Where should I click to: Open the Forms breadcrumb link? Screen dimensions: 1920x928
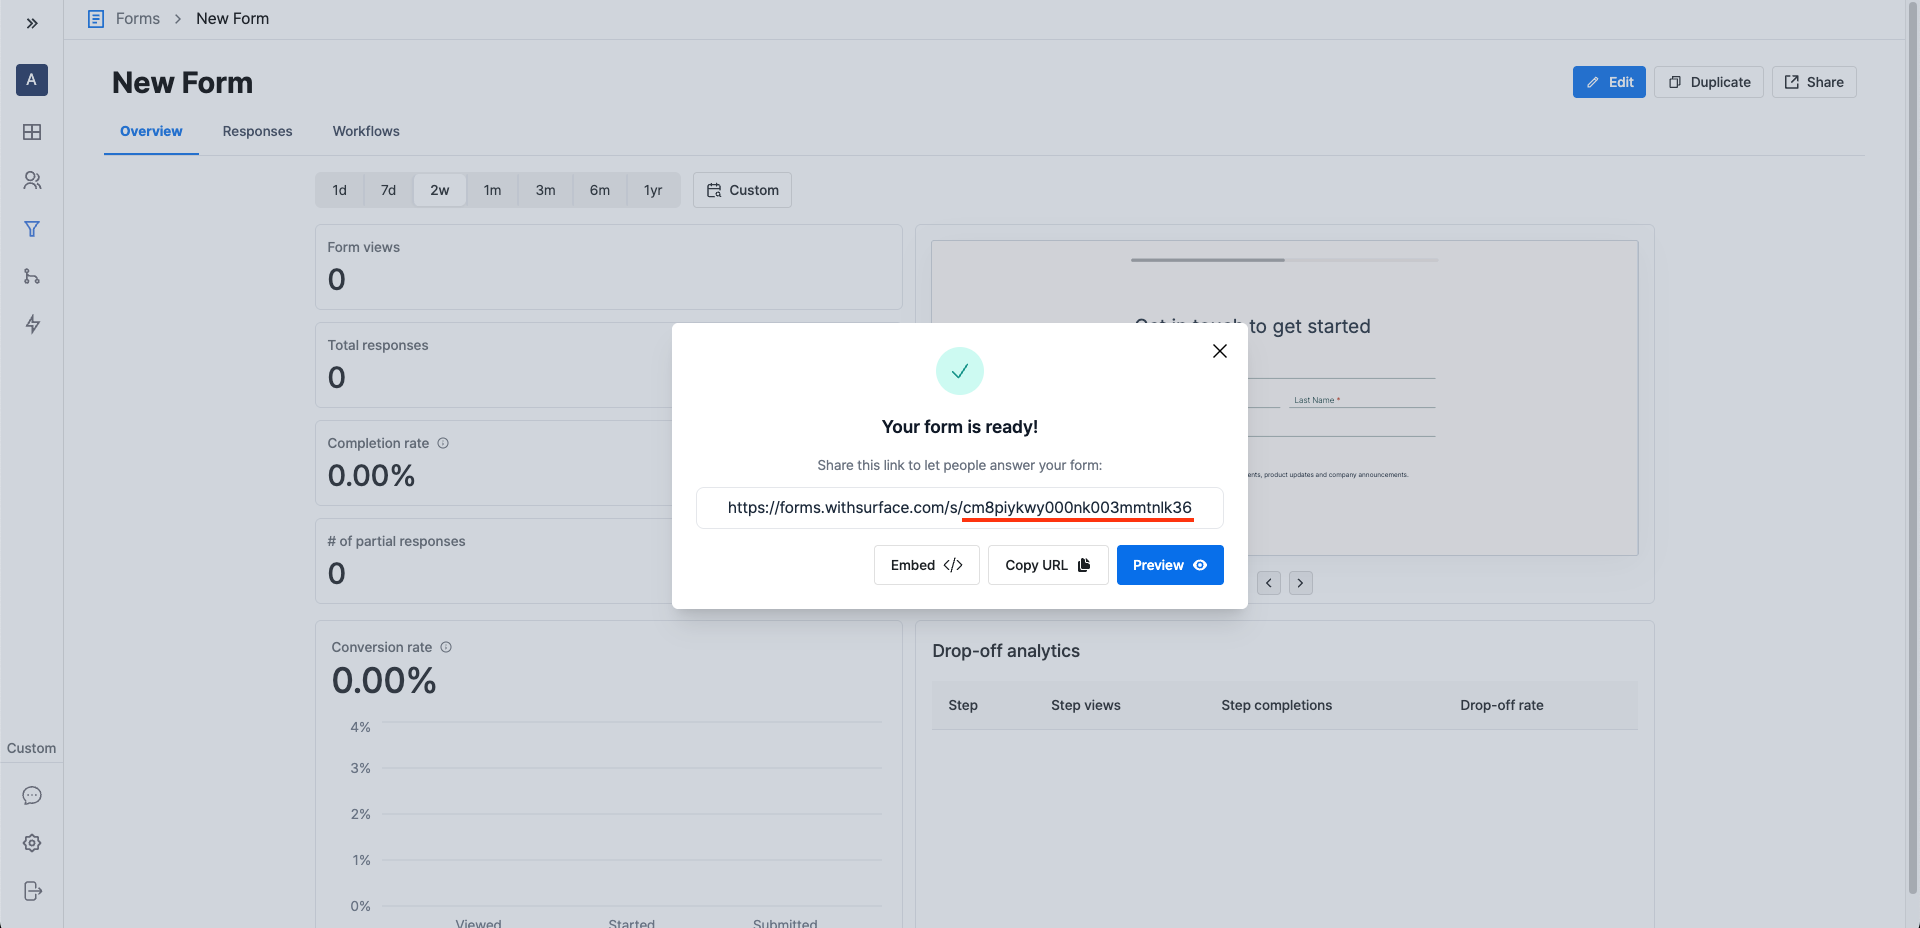click(x=137, y=18)
